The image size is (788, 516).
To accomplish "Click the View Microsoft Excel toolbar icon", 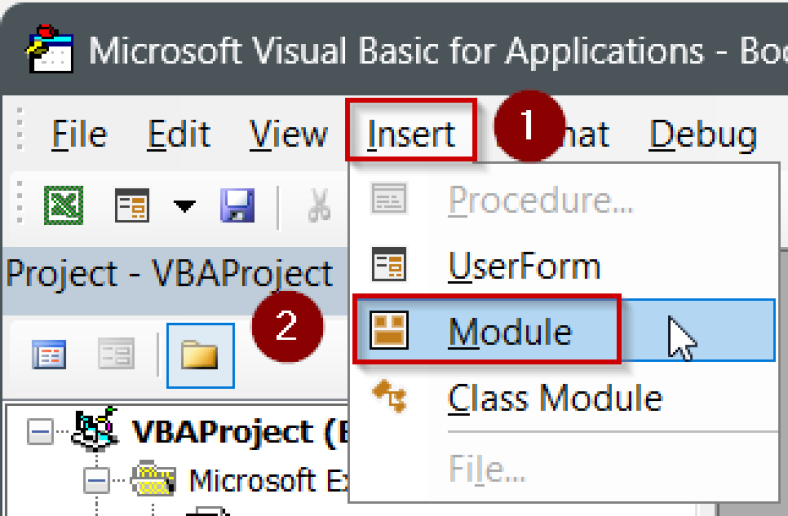I will pyautogui.click(x=63, y=206).
